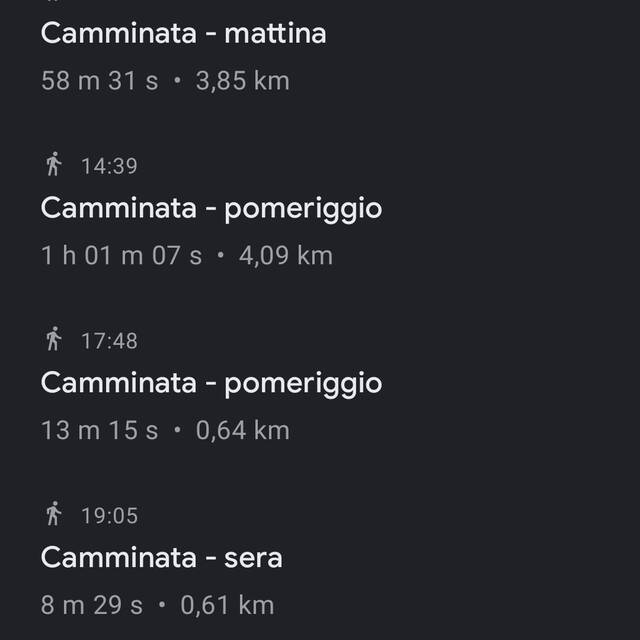Choose the 0,64 km distance

(x=242, y=431)
